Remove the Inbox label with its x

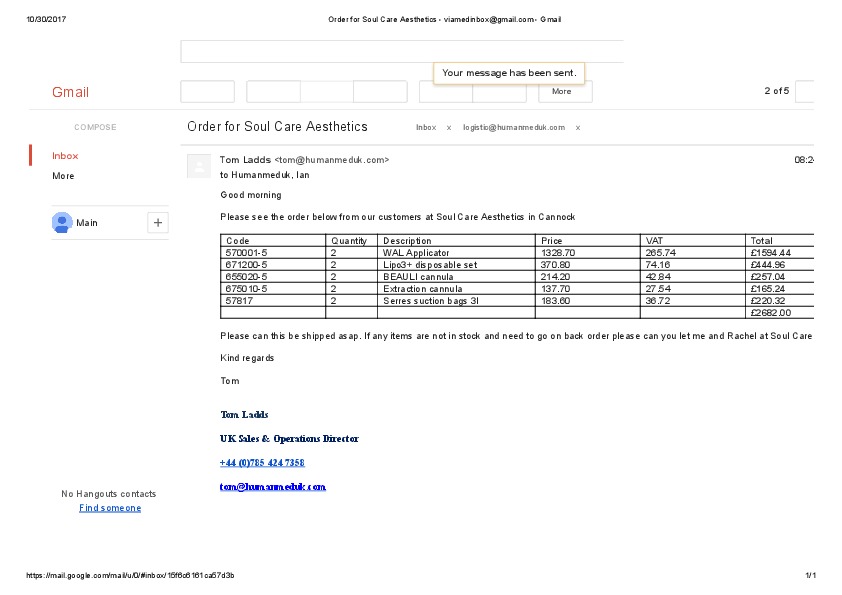(x=449, y=128)
